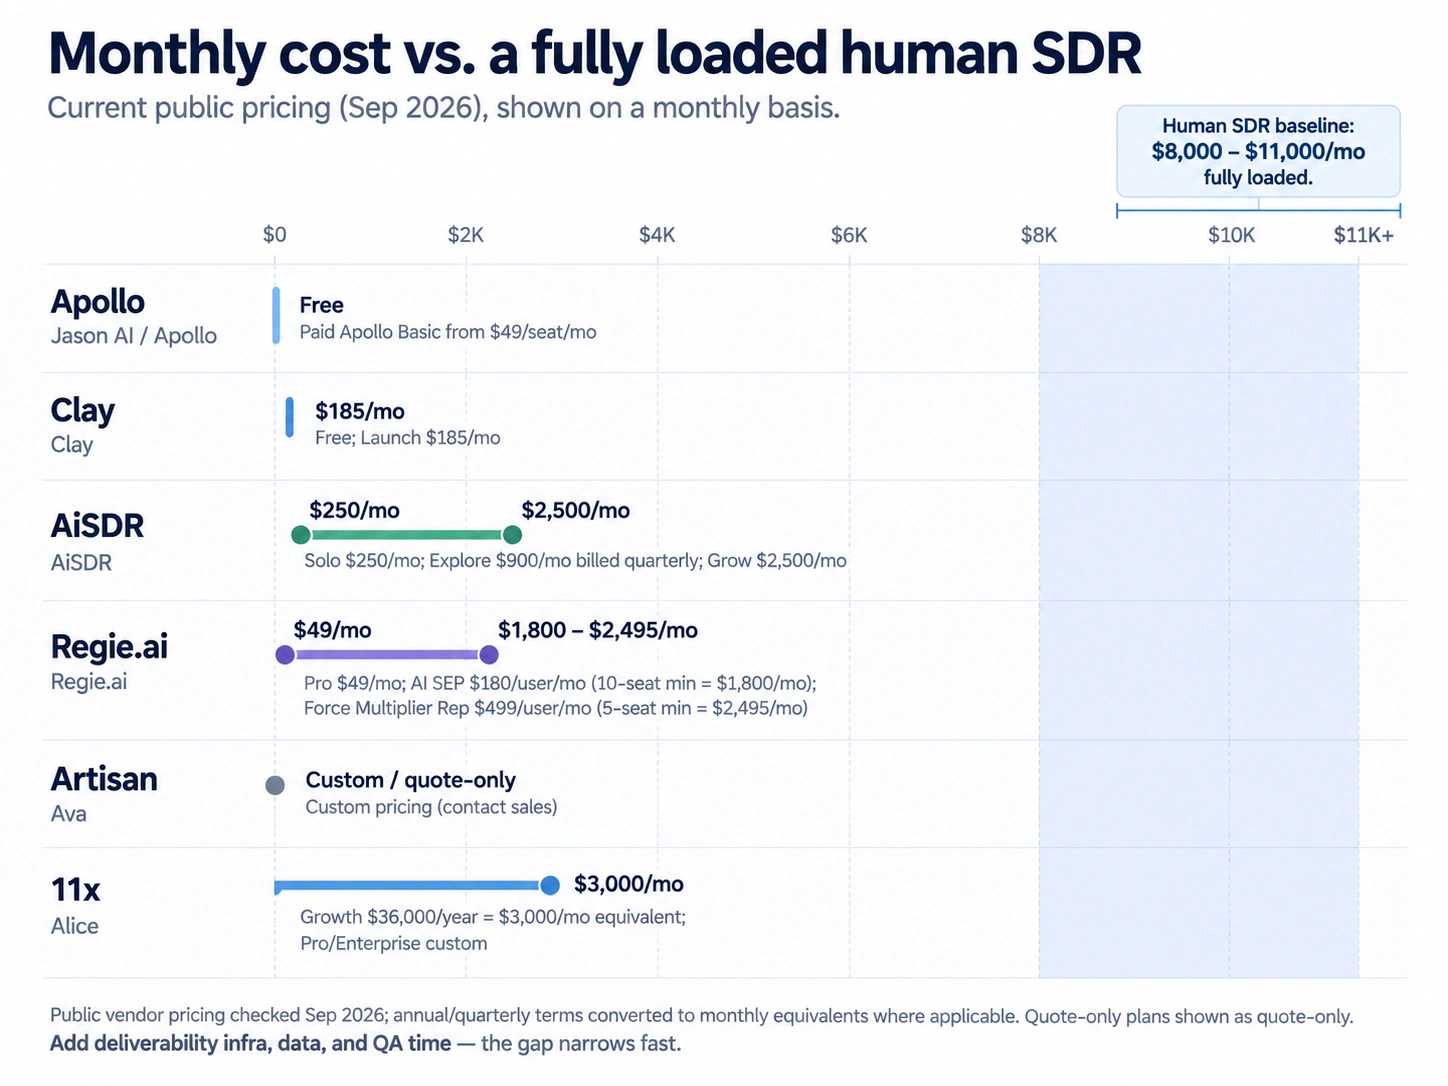Click the 'Custom / quote-only' label
Screen dimensions: 1448x1086
pyautogui.click(x=411, y=780)
